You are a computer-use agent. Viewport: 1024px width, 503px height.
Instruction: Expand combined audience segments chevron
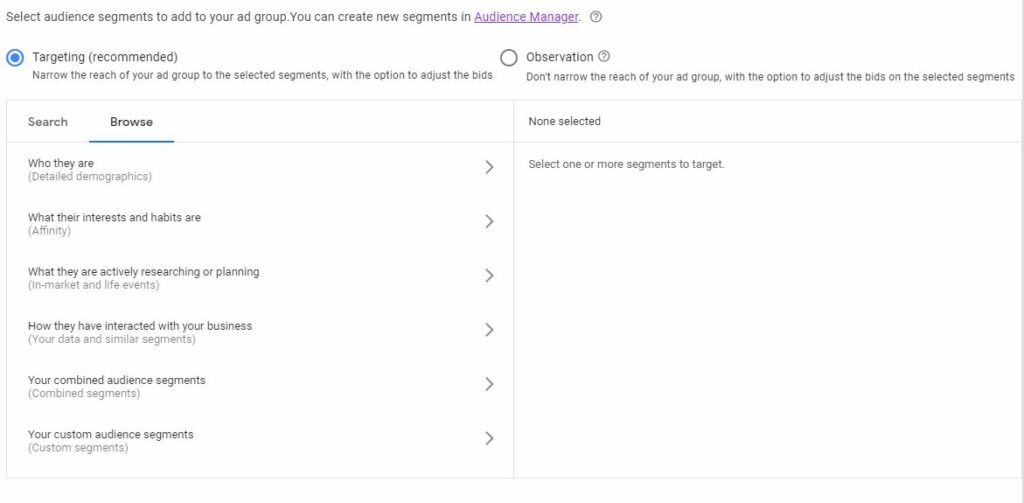pos(489,384)
